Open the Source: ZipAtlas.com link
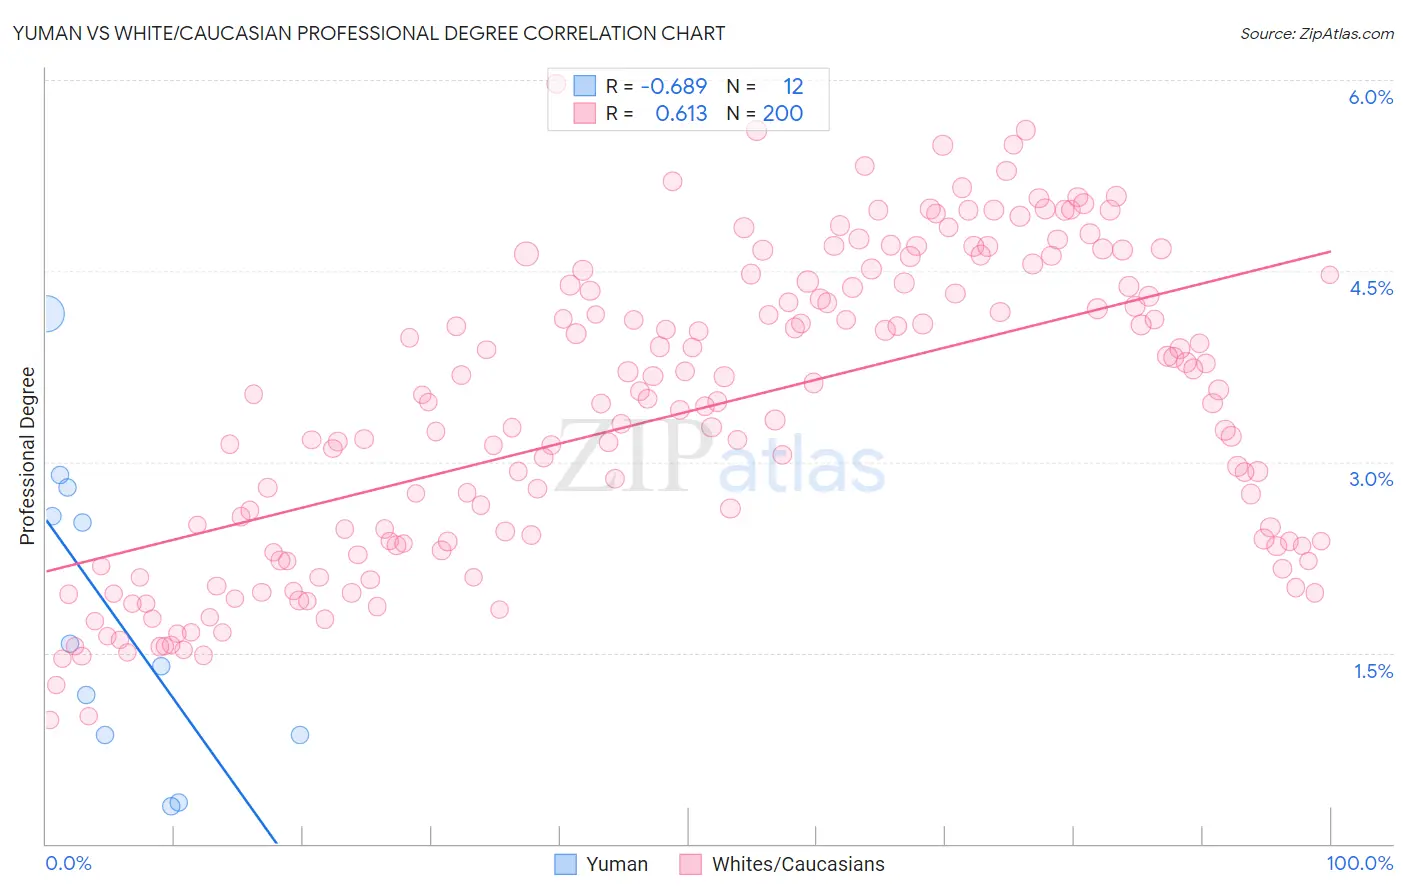 1317,33
